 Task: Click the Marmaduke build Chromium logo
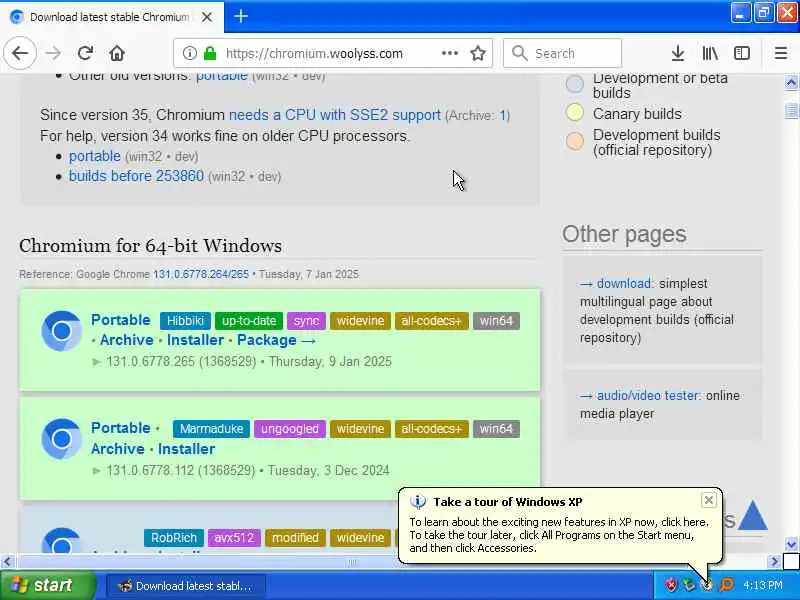point(61,439)
